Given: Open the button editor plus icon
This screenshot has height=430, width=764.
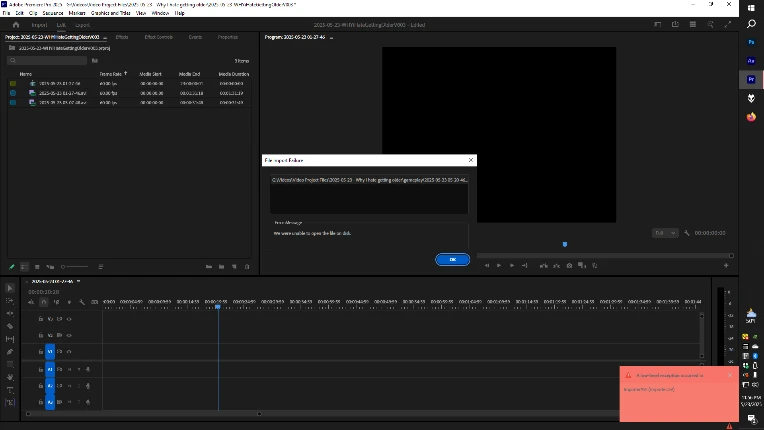Looking at the screenshot, I should (x=726, y=266).
